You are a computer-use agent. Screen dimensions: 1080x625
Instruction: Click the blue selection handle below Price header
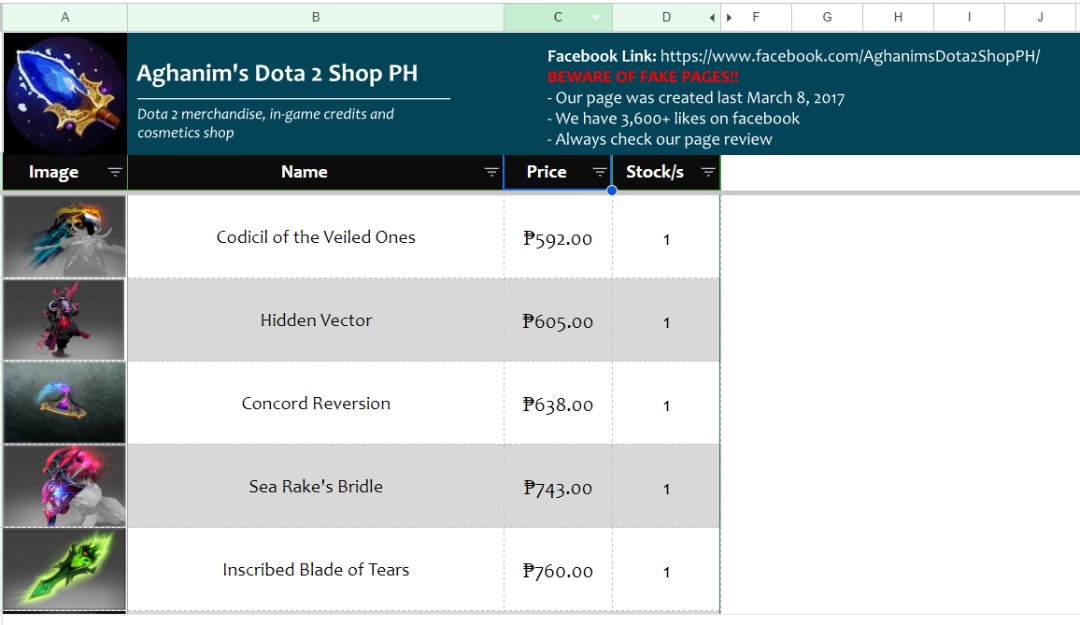612,190
